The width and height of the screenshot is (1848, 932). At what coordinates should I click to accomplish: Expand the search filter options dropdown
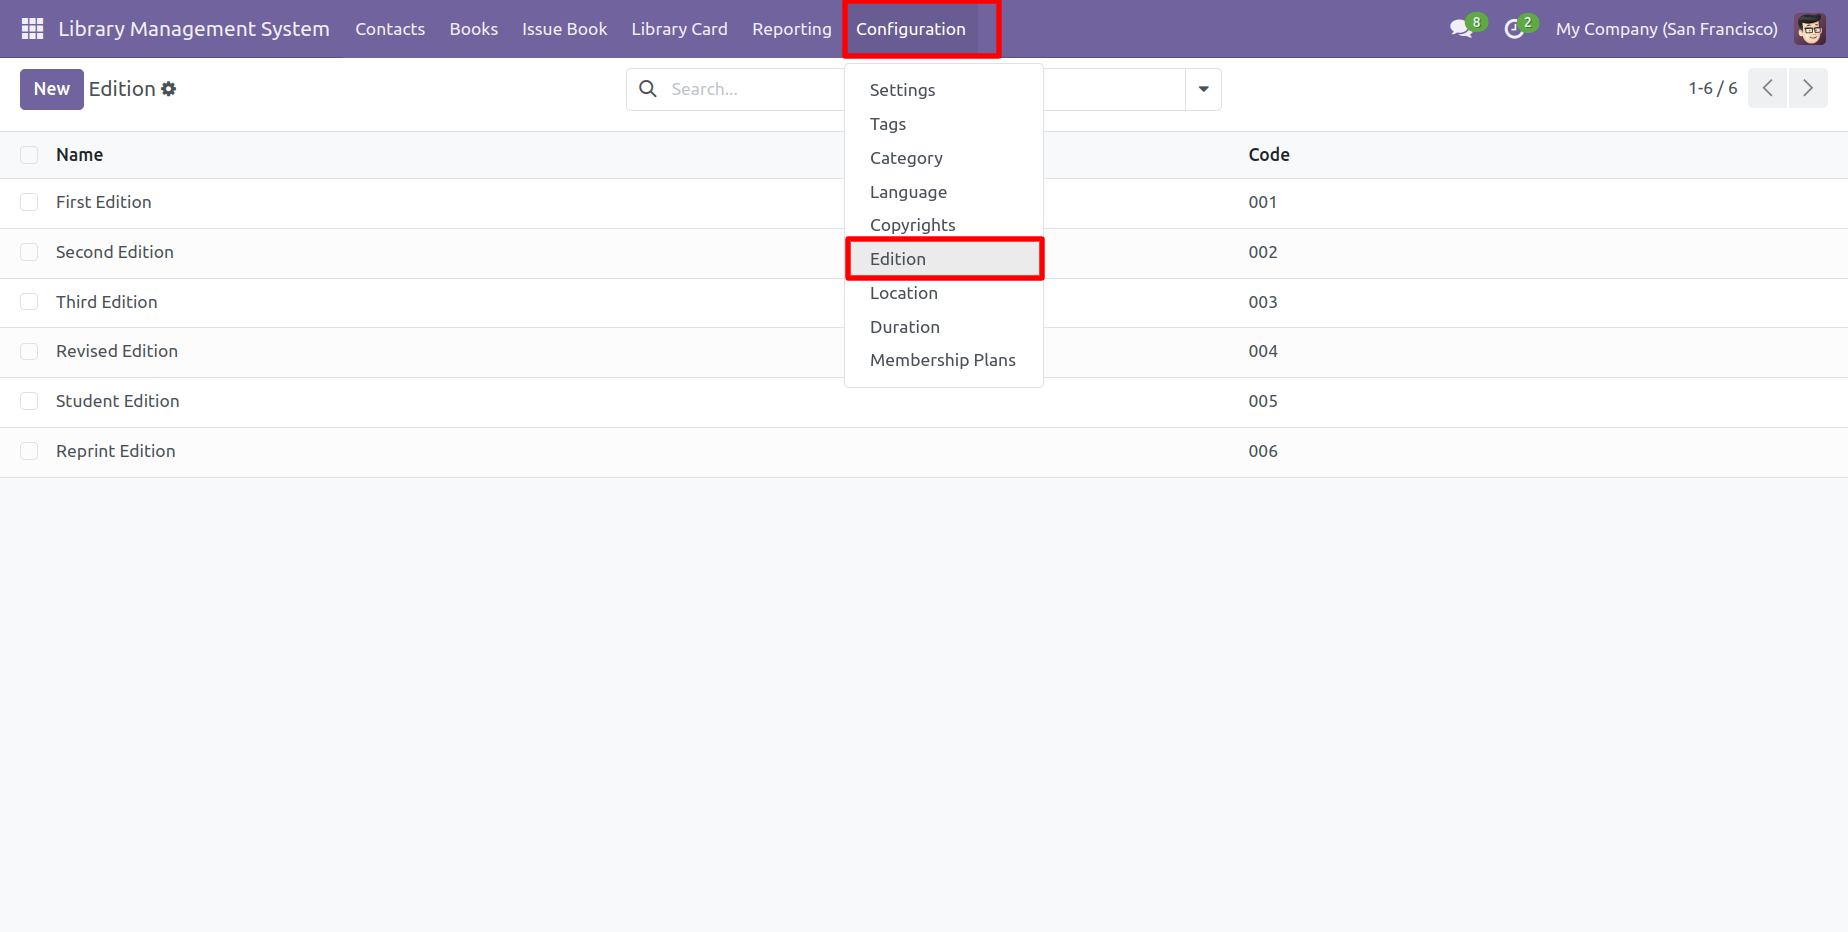click(x=1203, y=89)
